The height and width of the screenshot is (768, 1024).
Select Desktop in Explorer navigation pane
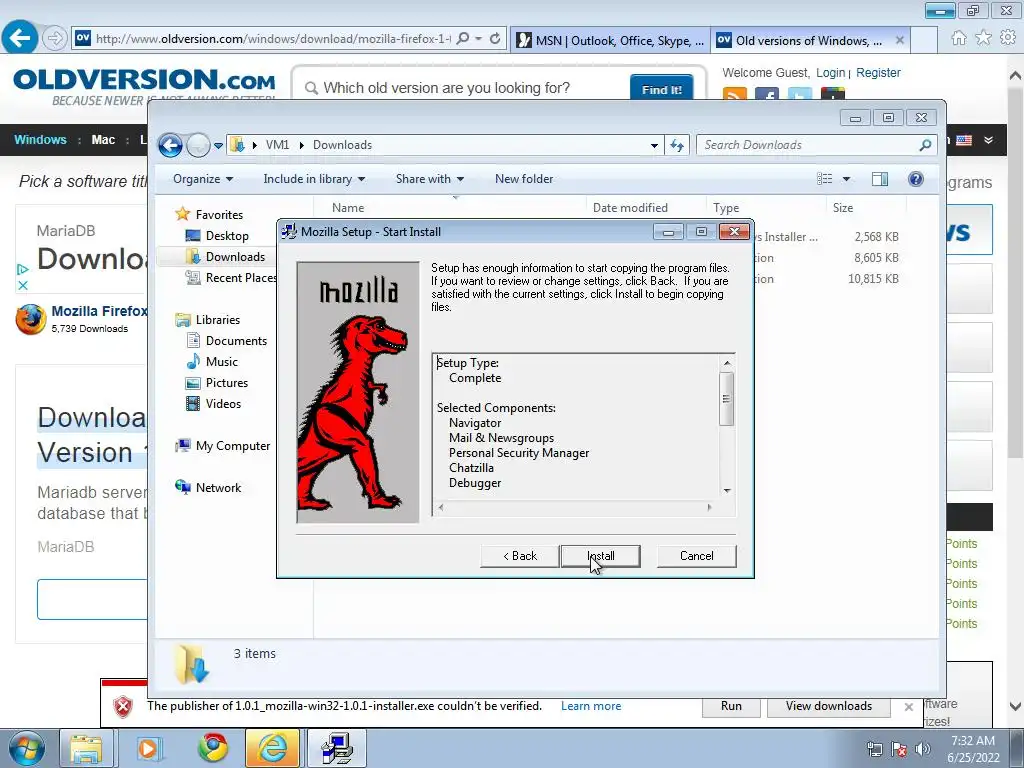click(227, 236)
